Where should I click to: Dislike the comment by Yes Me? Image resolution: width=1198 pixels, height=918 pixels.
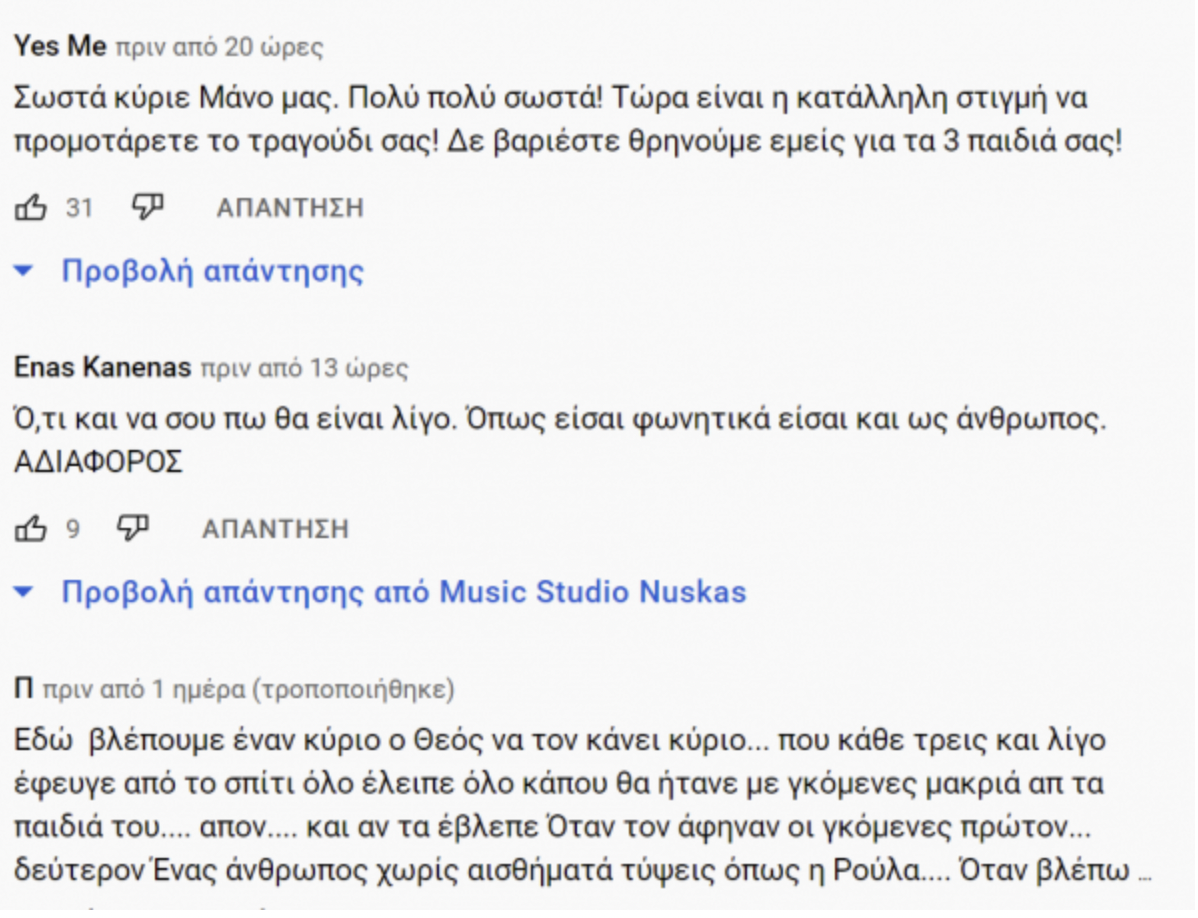pos(148,207)
